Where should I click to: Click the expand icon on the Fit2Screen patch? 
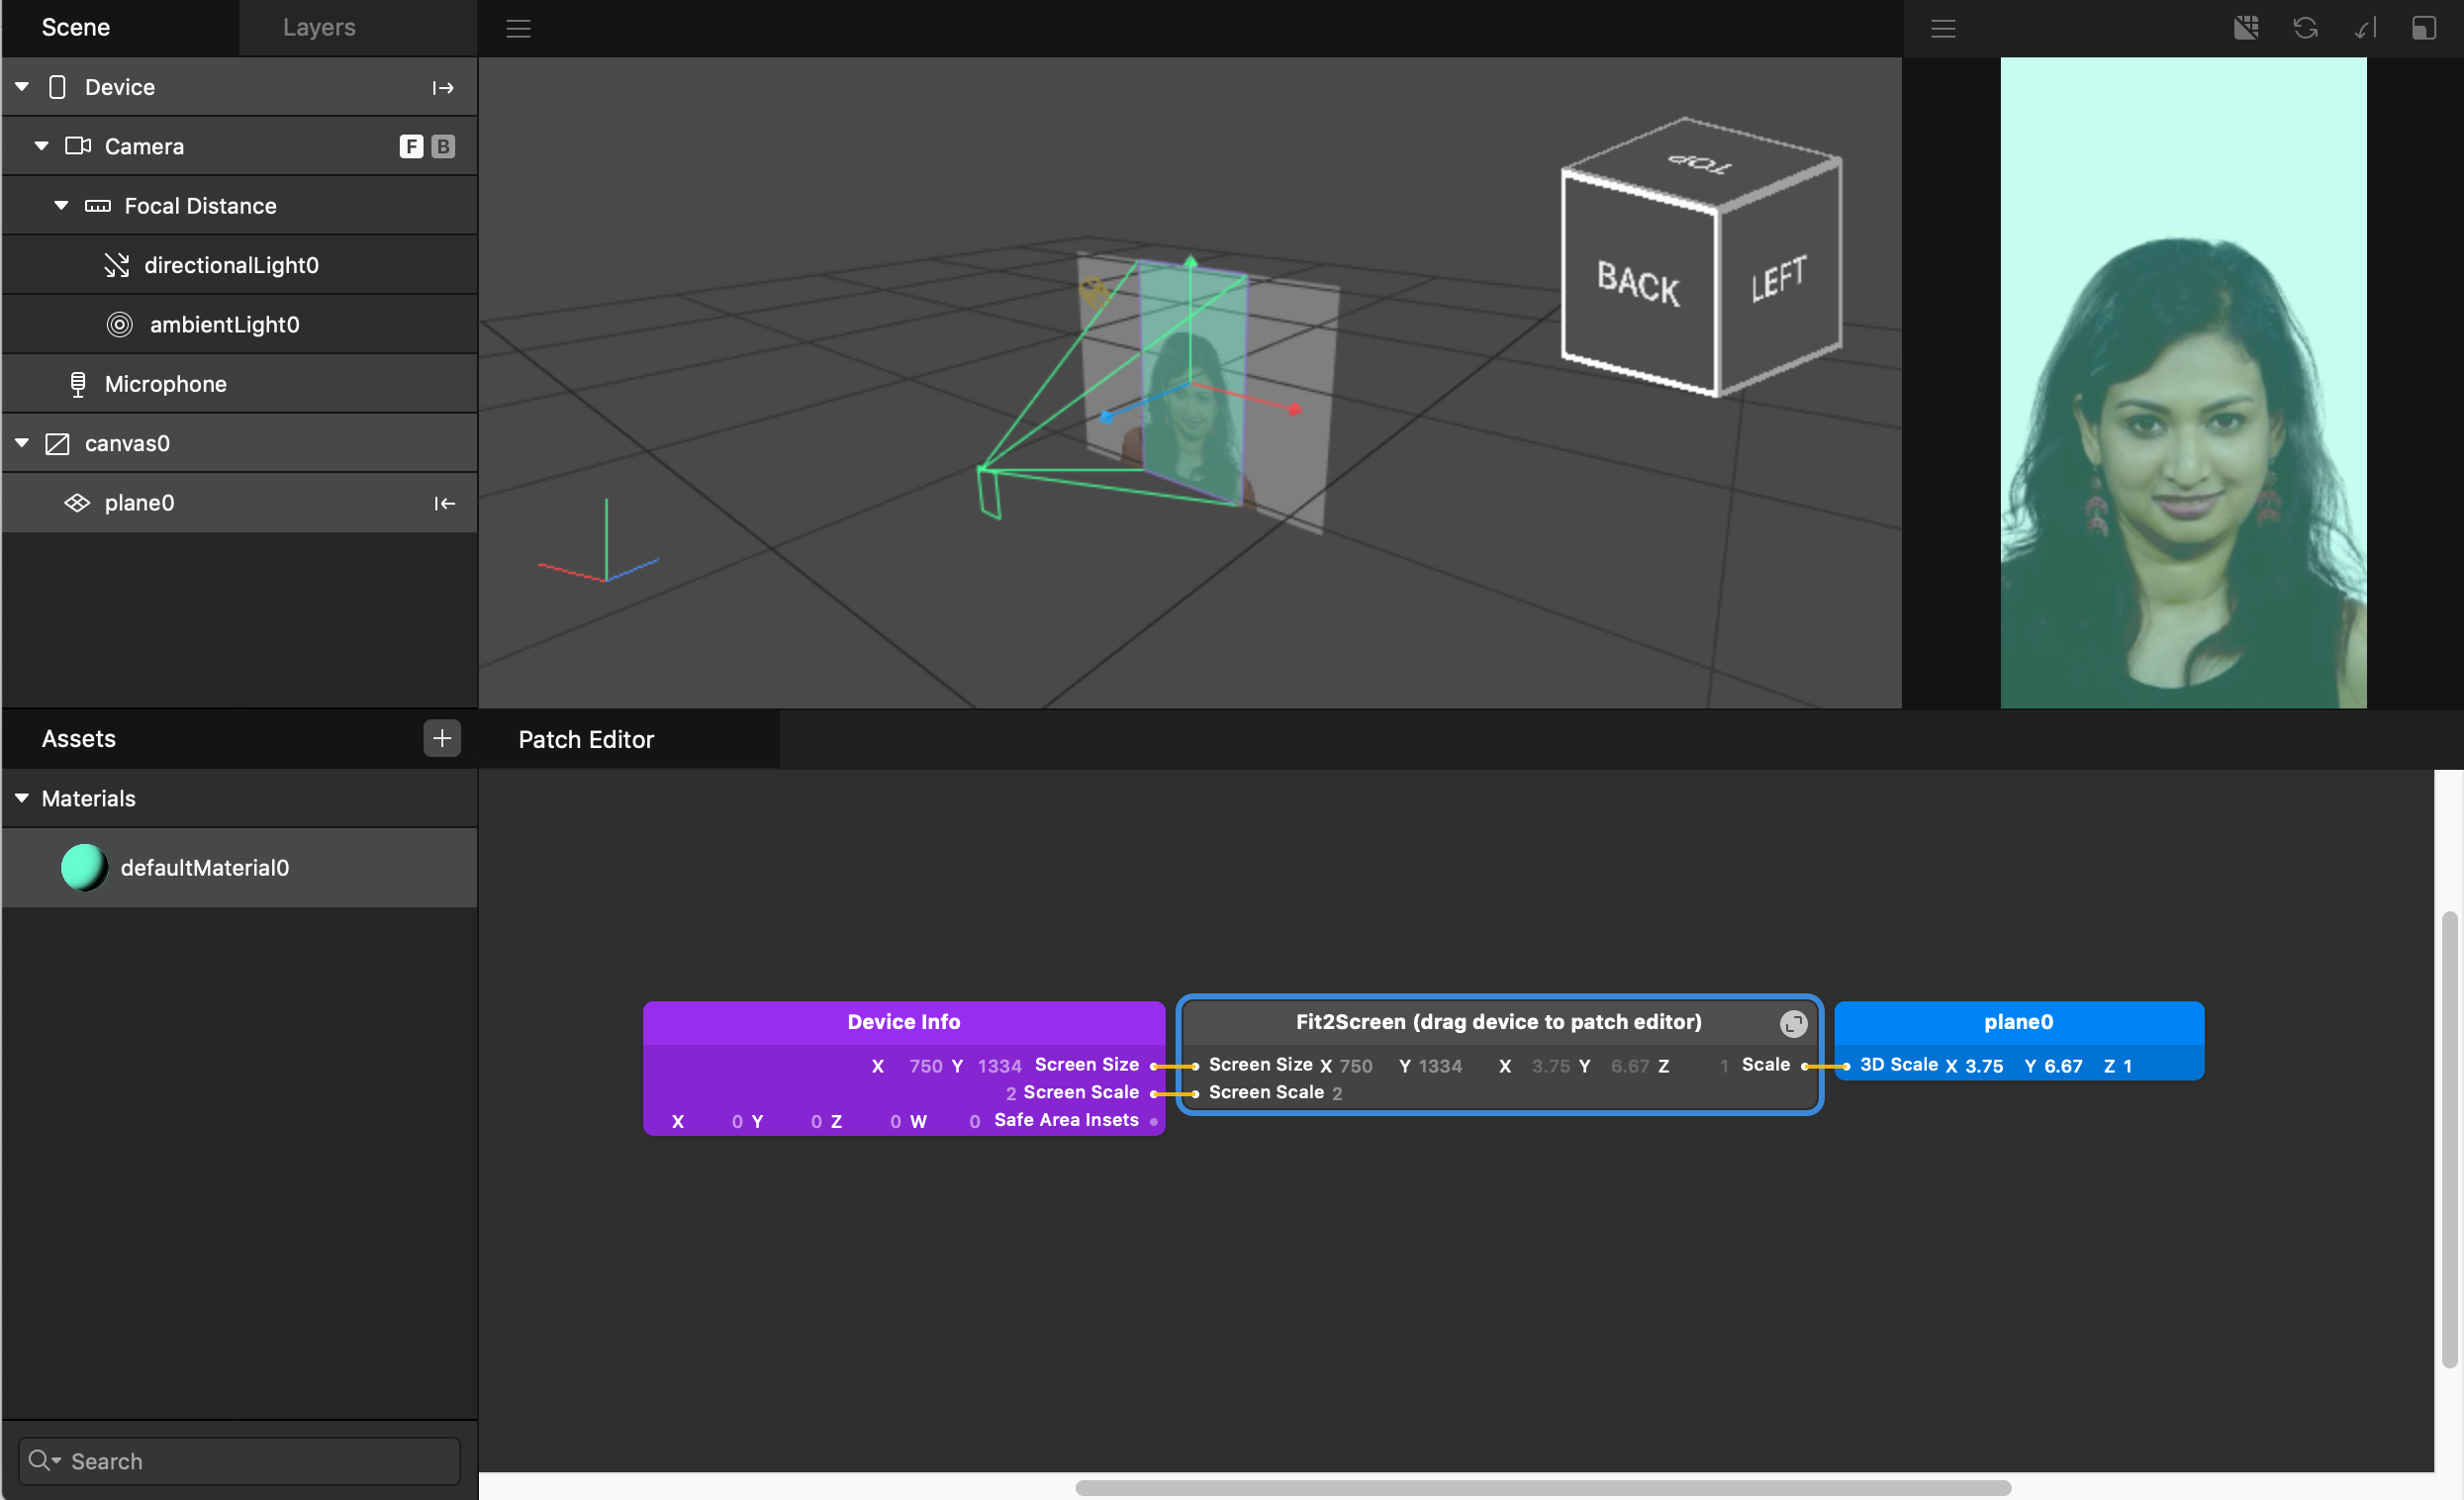click(1793, 1023)
